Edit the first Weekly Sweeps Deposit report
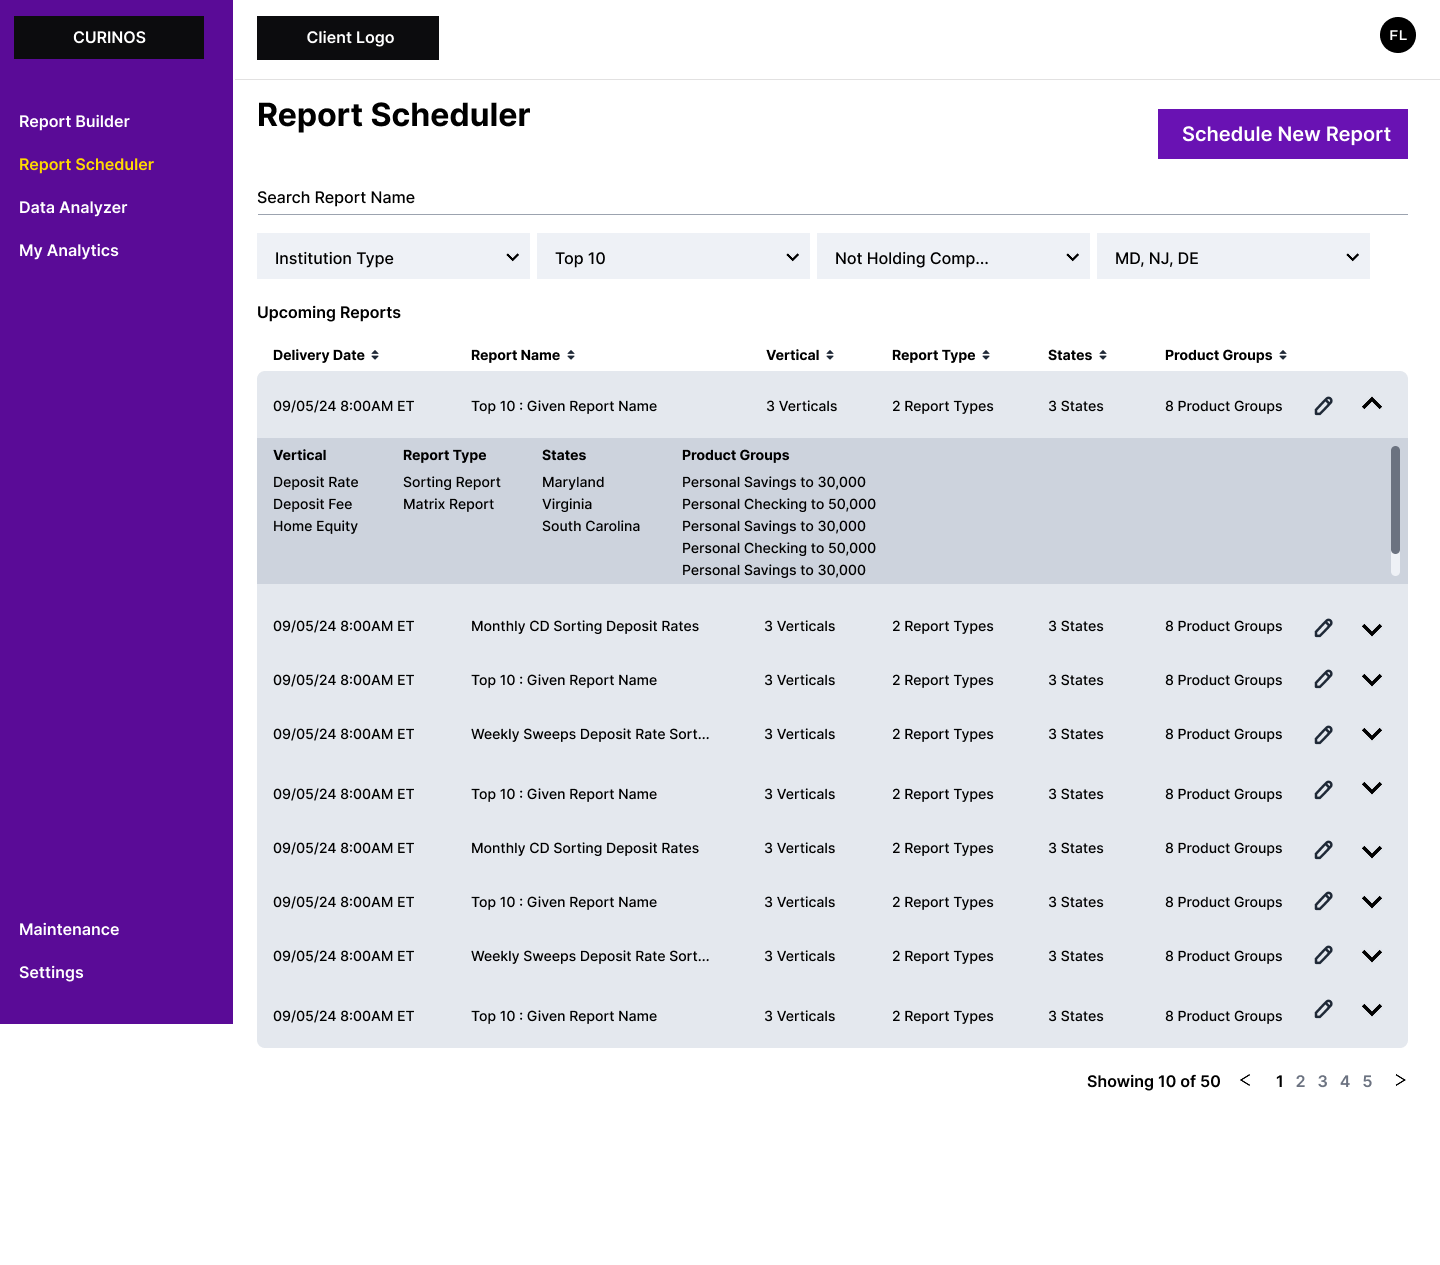 click(x=1323, y=735)
